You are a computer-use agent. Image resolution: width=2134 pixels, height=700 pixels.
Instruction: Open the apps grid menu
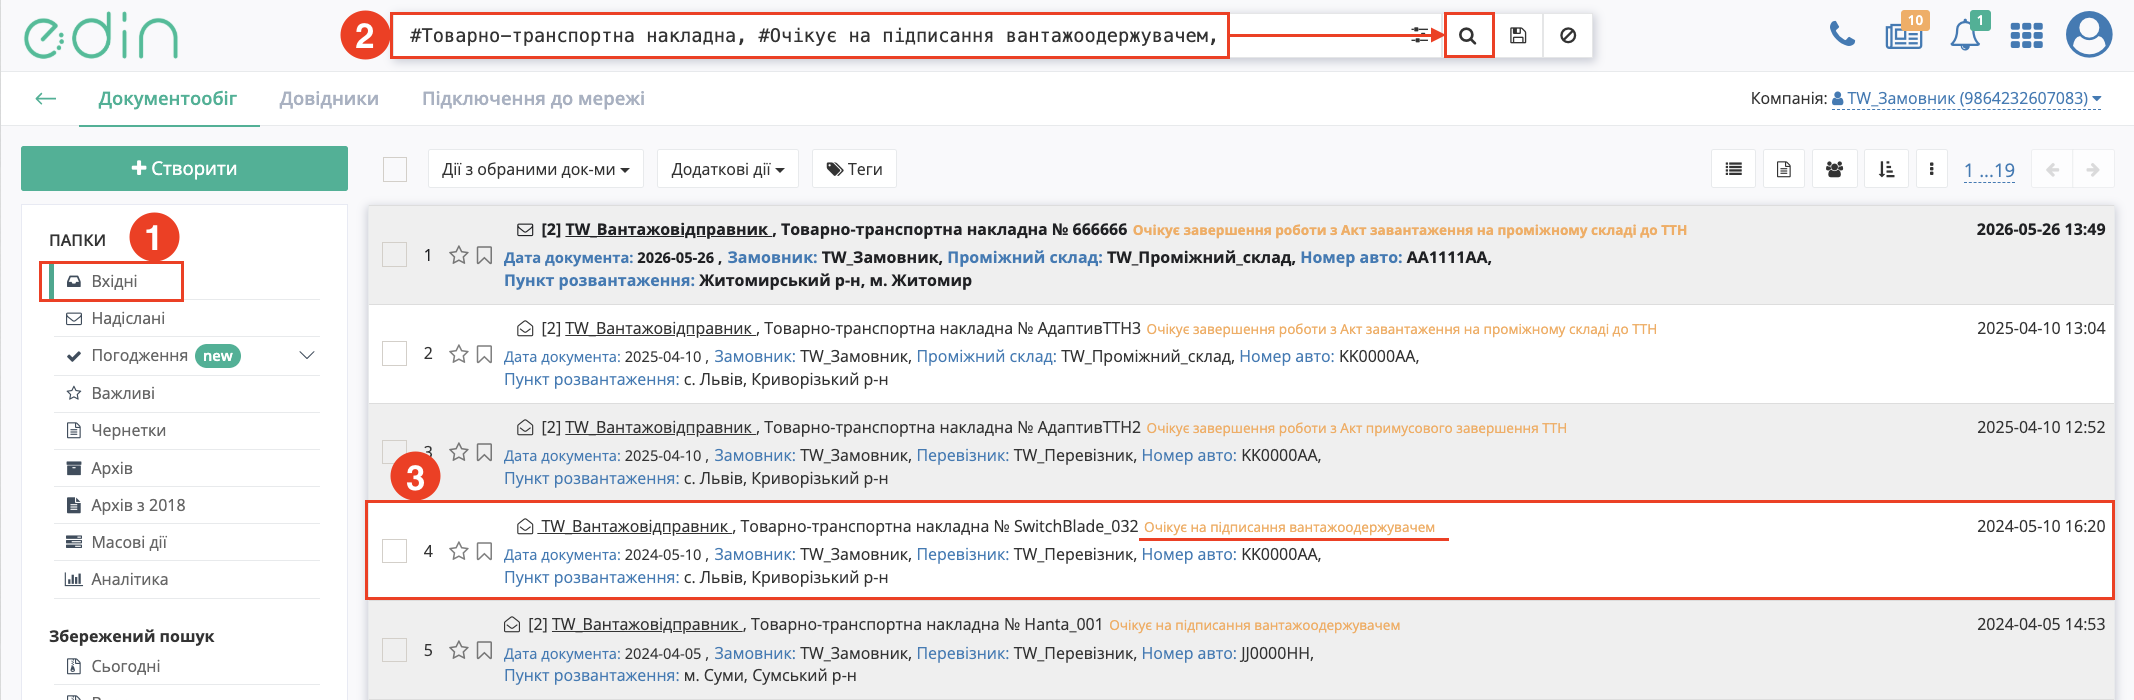[2026, 36]
